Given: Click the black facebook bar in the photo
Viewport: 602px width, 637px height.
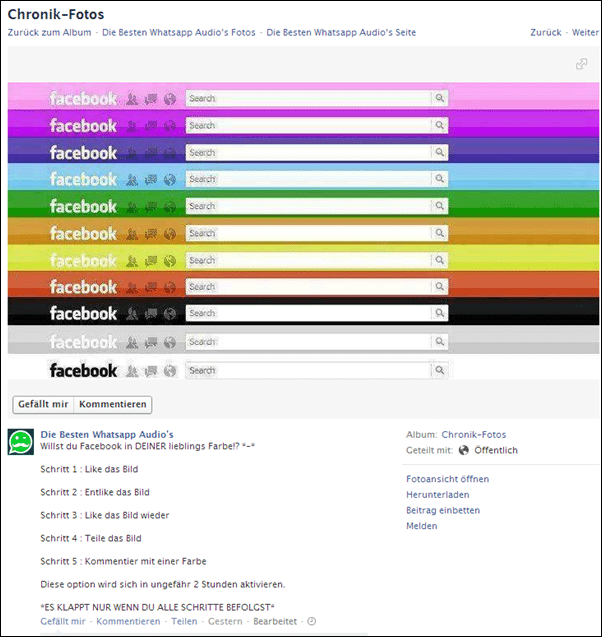Looking at the screenshot, I should 303,312.
